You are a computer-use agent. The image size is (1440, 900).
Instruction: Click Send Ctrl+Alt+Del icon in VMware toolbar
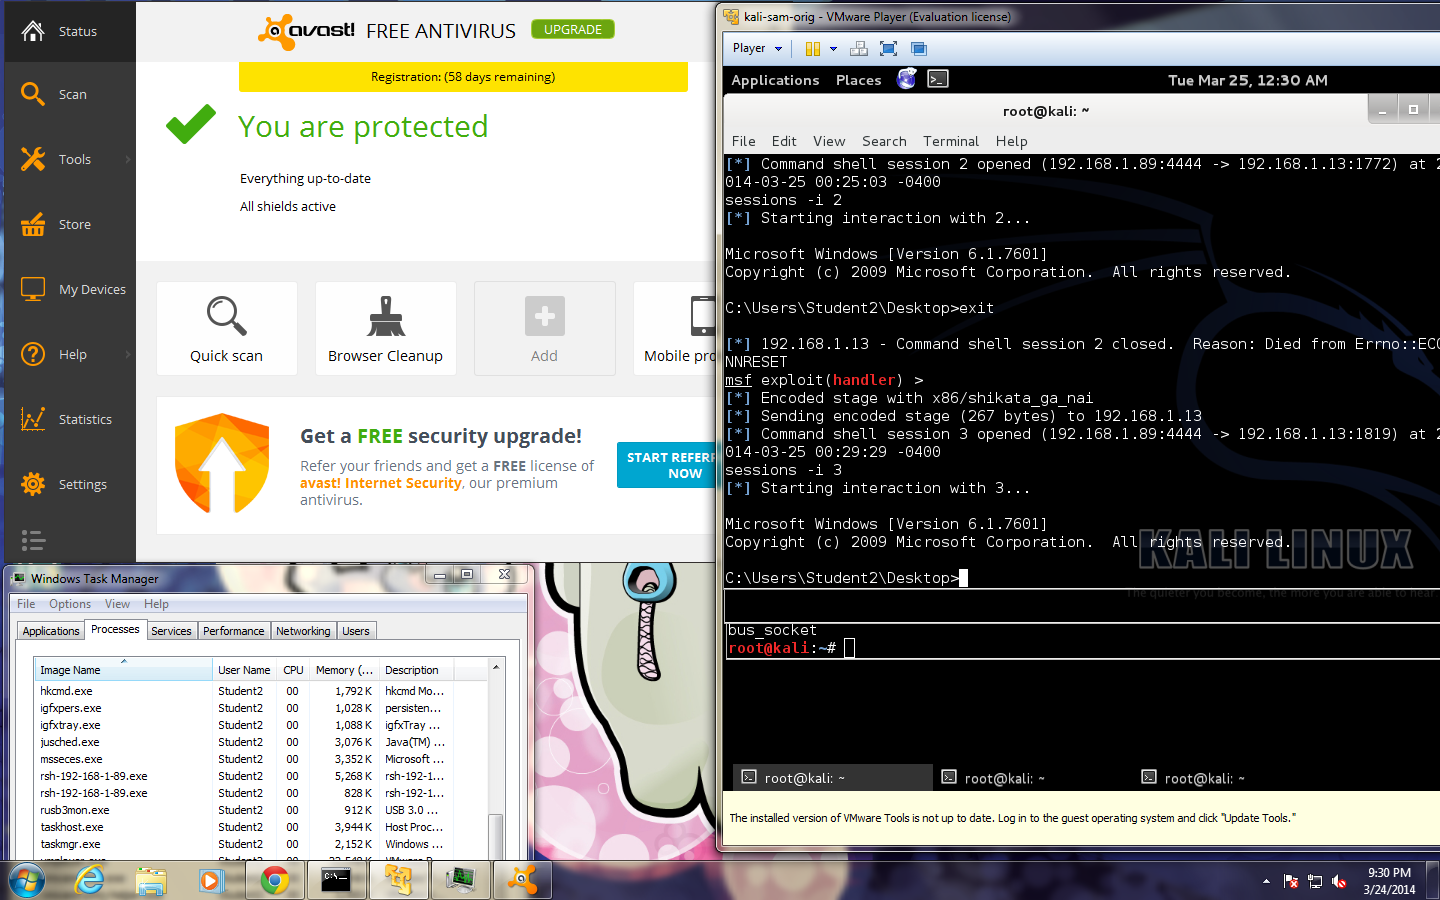[858, 48]
